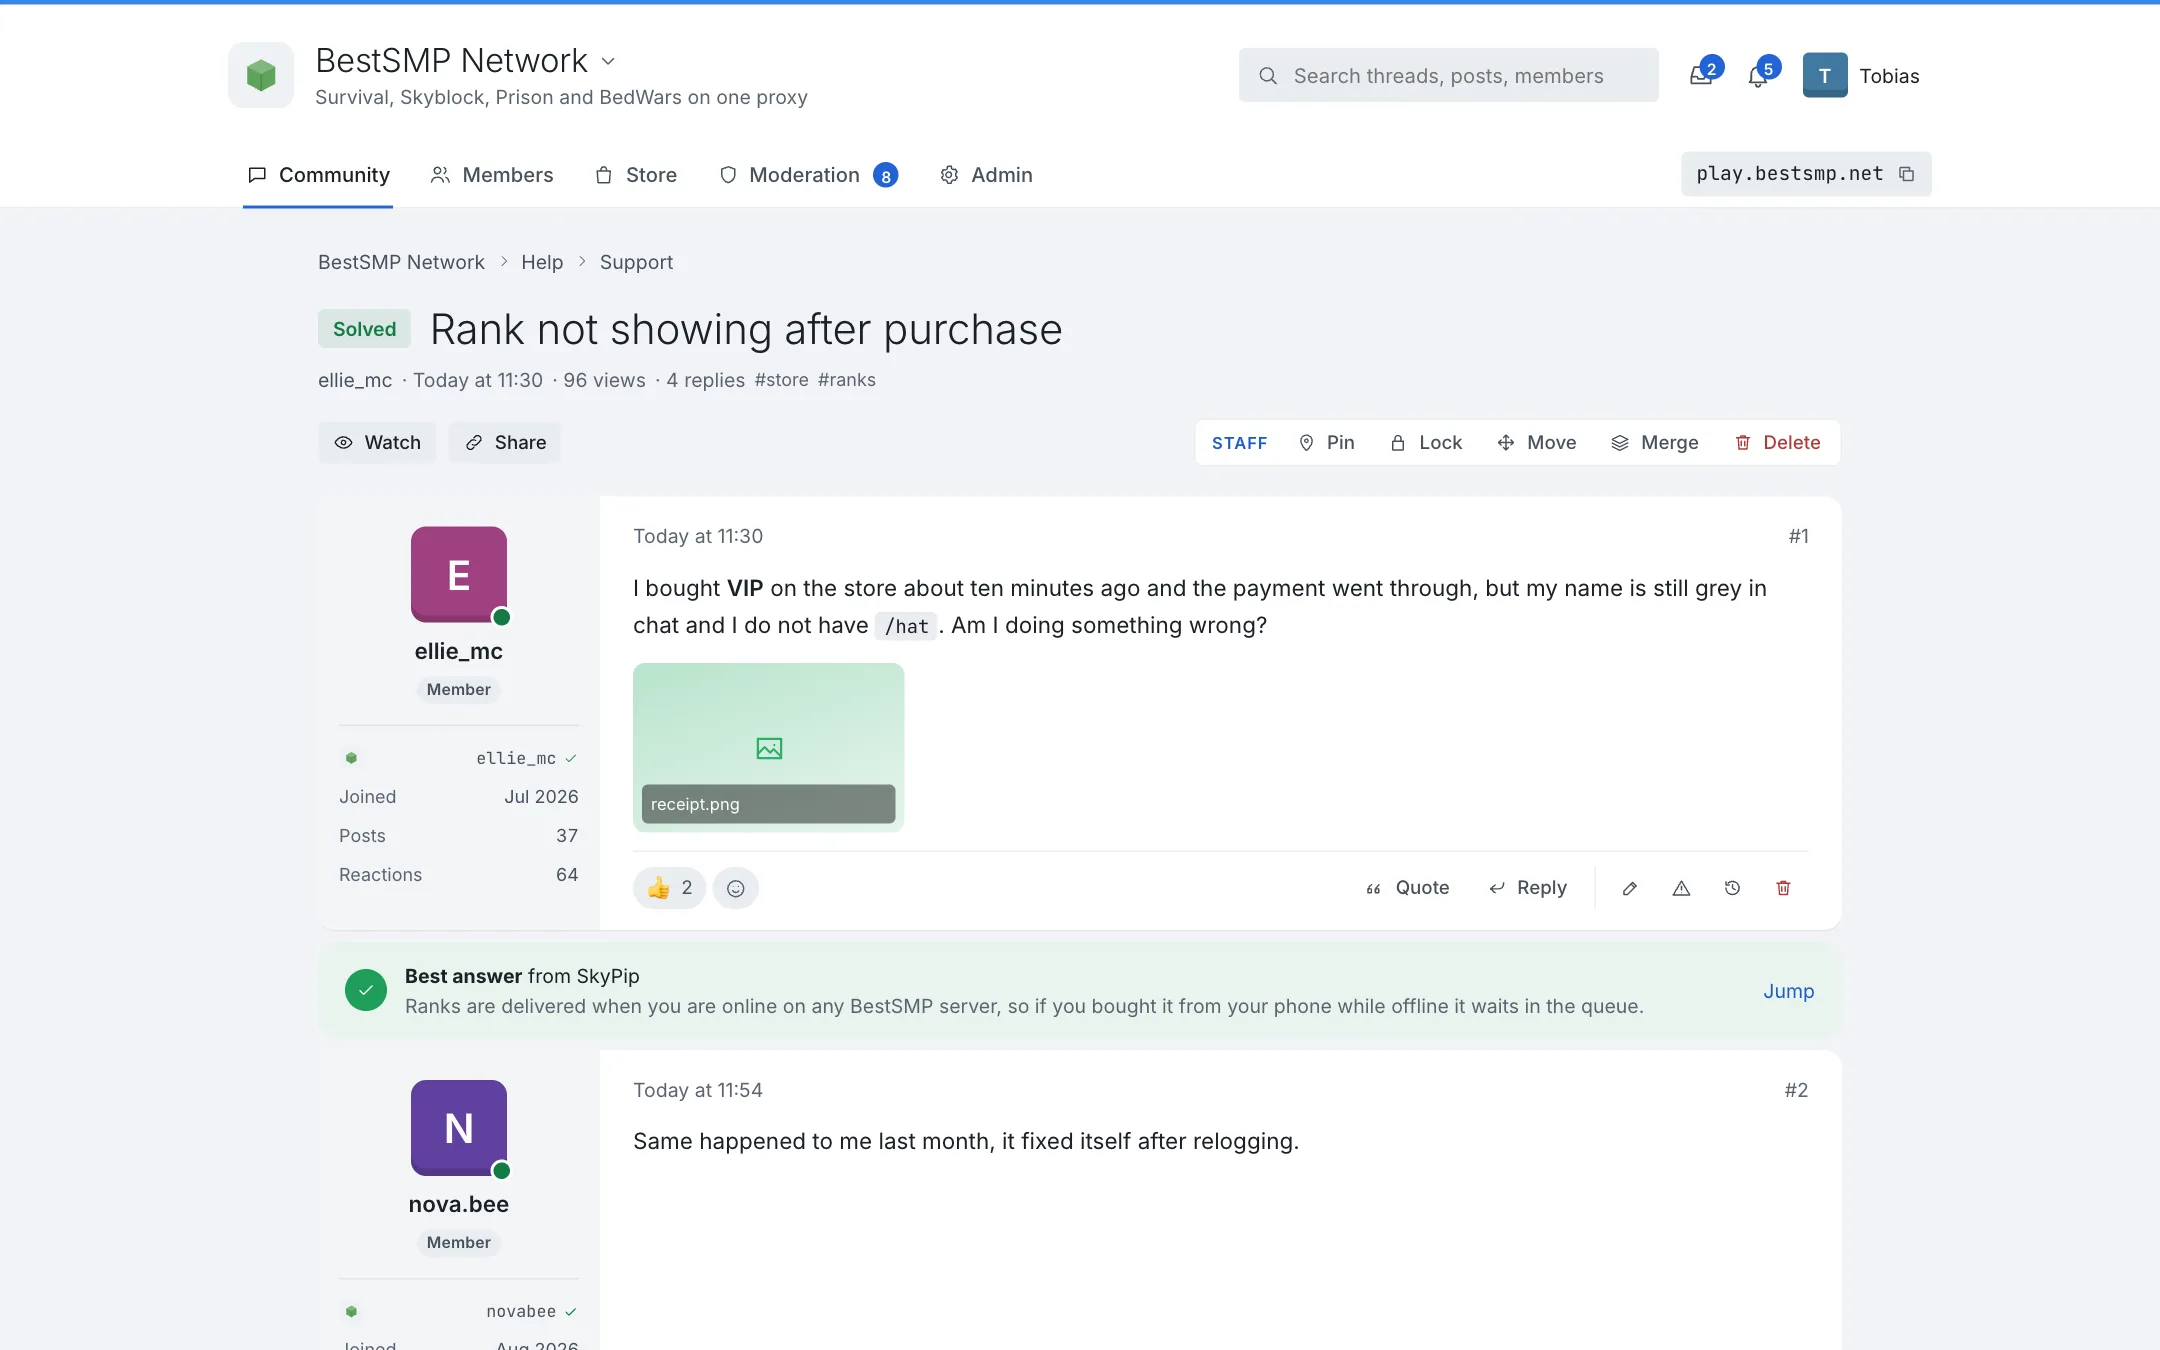Image resolution: width=2160 pixels, height=1350 pixels.
Task: Pin this thread
Action: pyautogui.click(x=1326, y=442)
